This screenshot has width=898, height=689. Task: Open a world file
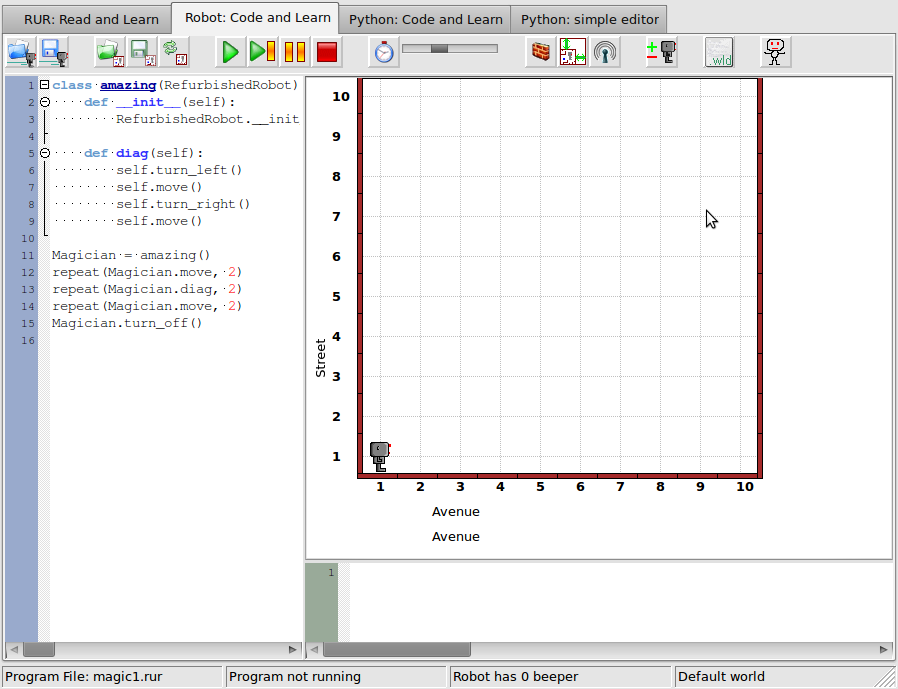pyautogui.click(x=110, y=52)
